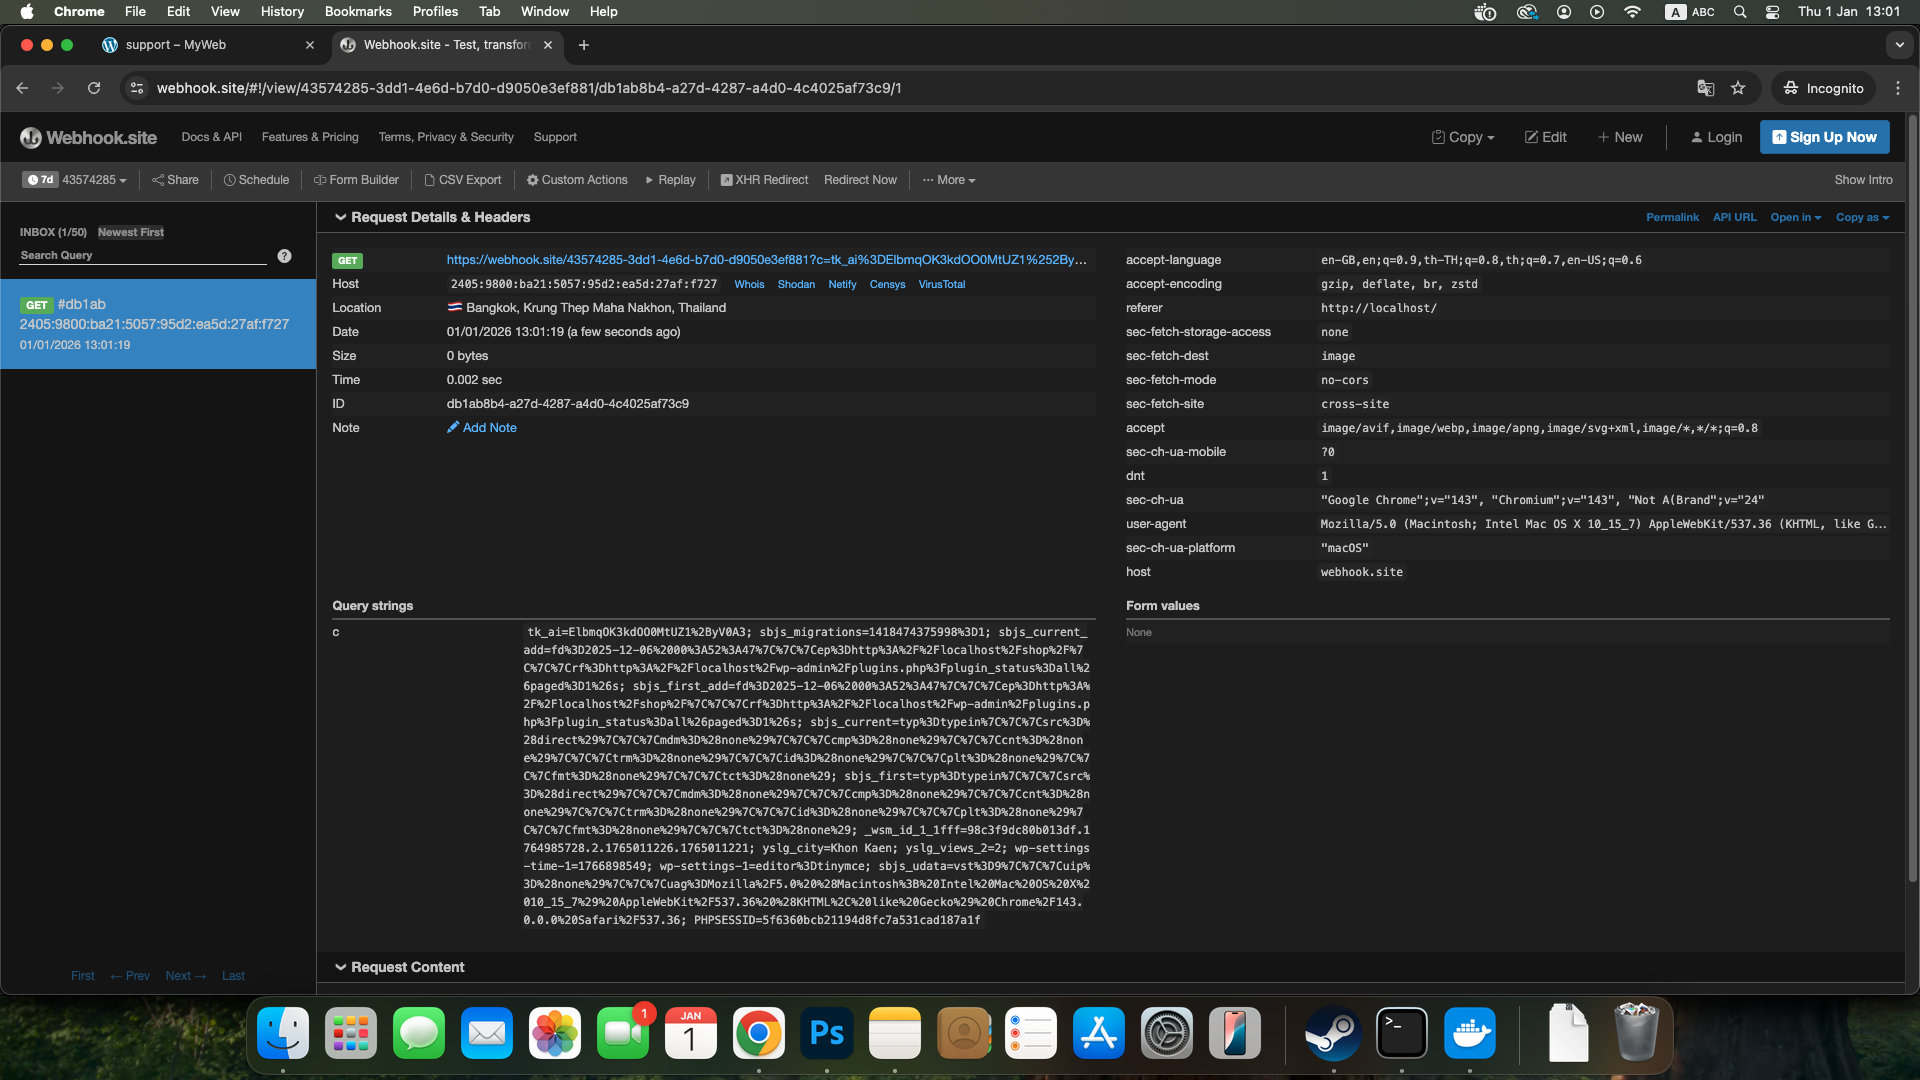
Task: Reload the page with refresh icon
Action: tap(94, 88)
